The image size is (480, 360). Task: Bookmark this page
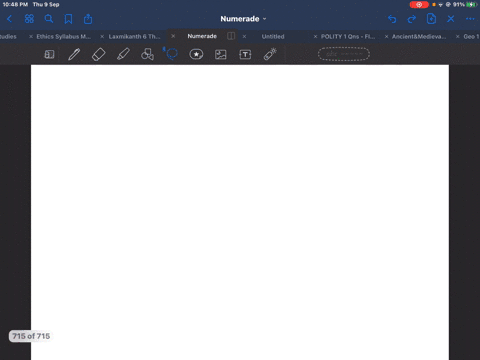point(68,19)
